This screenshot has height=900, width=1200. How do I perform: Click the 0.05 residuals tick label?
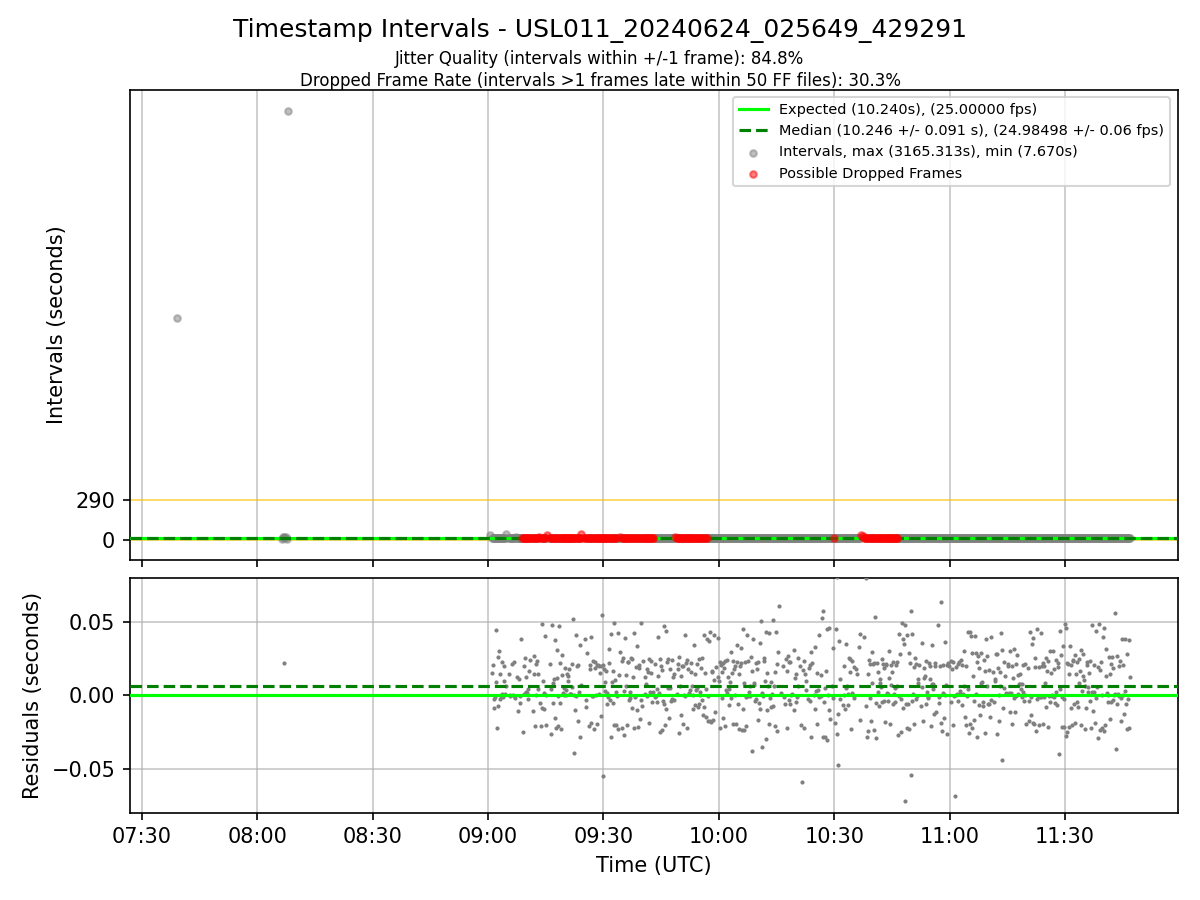(91, 622)
